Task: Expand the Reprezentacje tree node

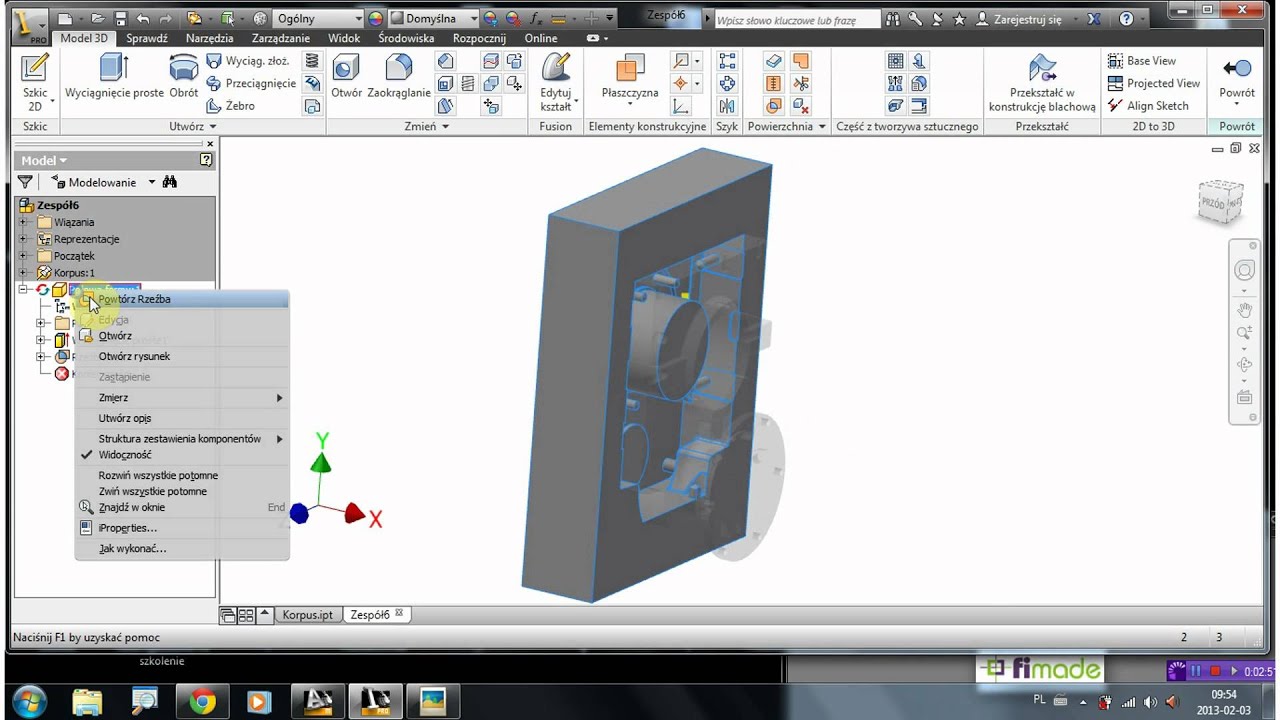Action: (24, 239)
